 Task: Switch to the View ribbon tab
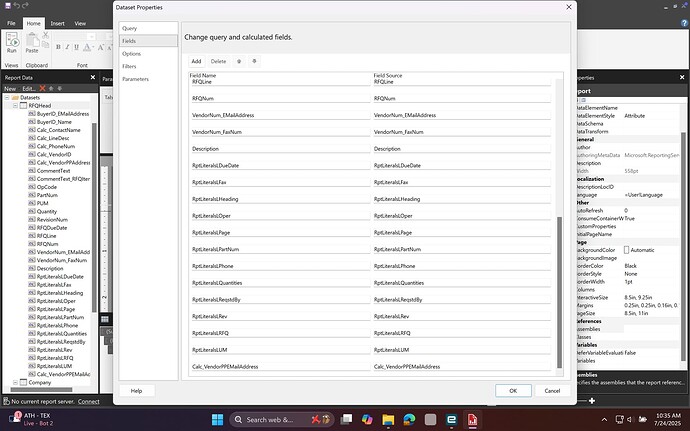pos(80,23)
